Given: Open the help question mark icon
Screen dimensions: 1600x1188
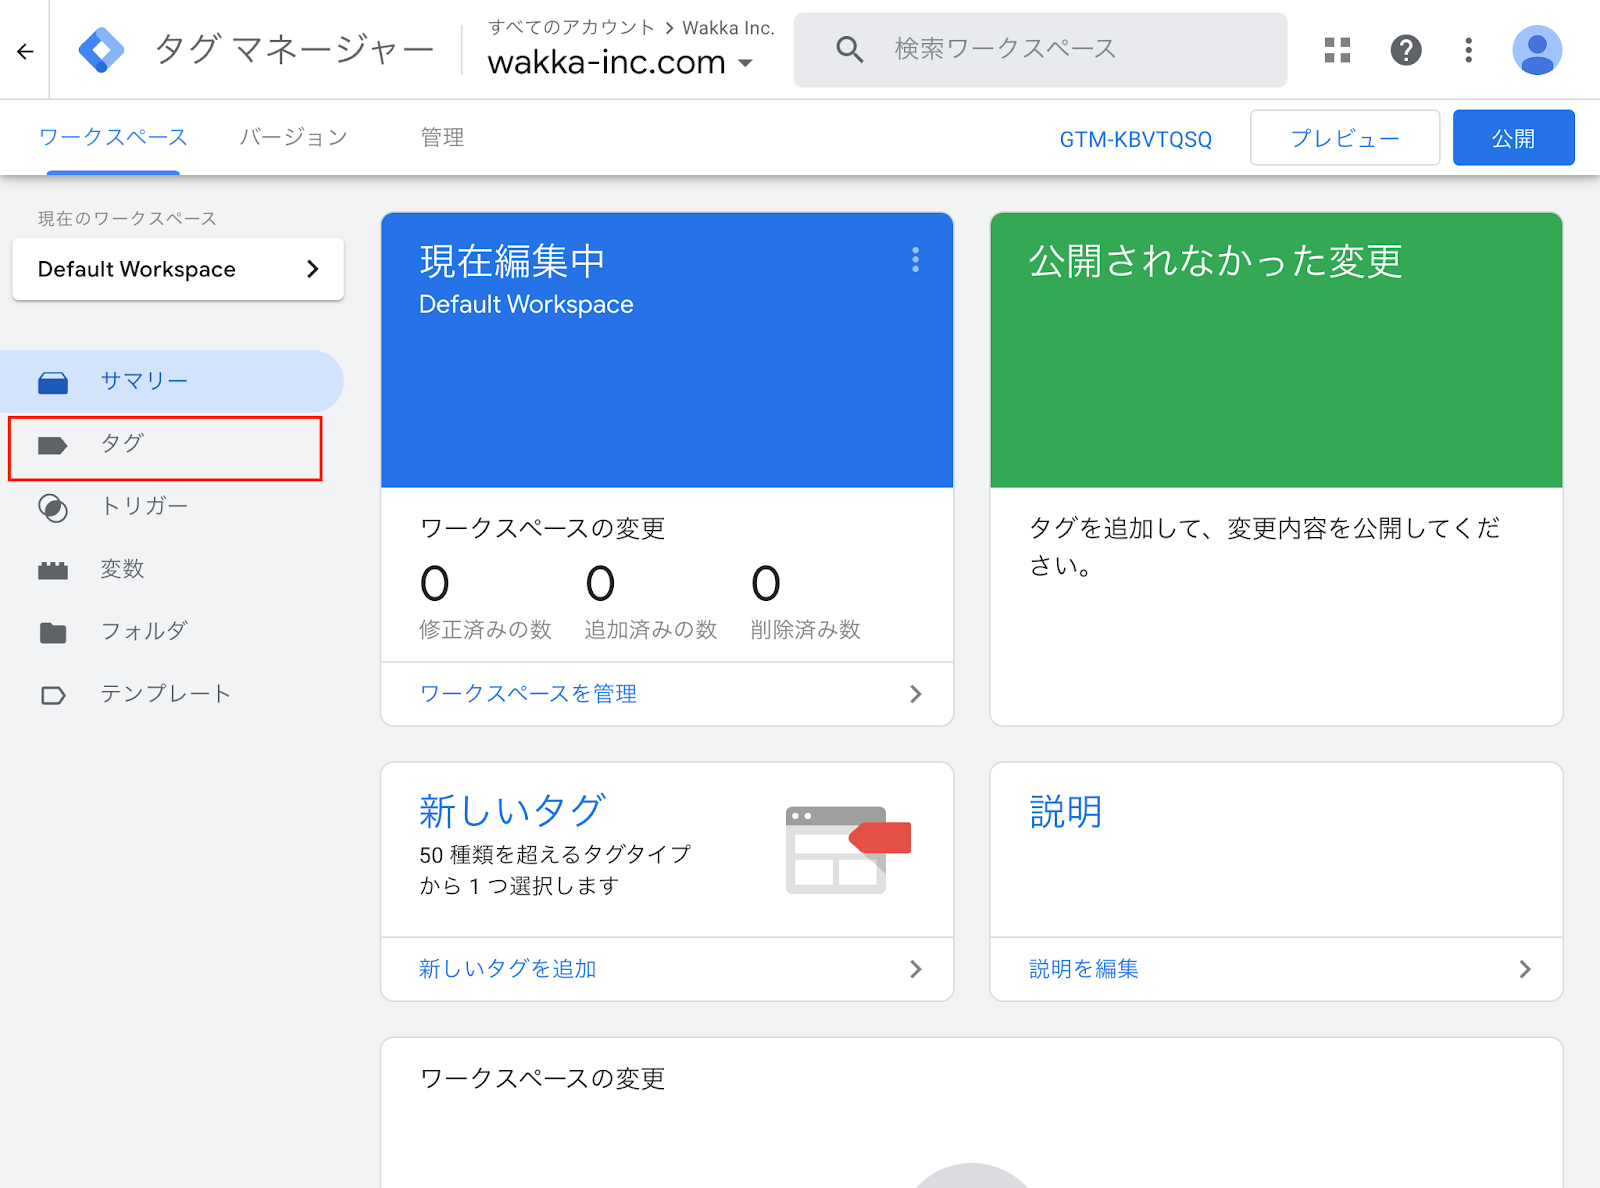Looking at the screenshot, I should (1406, 50).
